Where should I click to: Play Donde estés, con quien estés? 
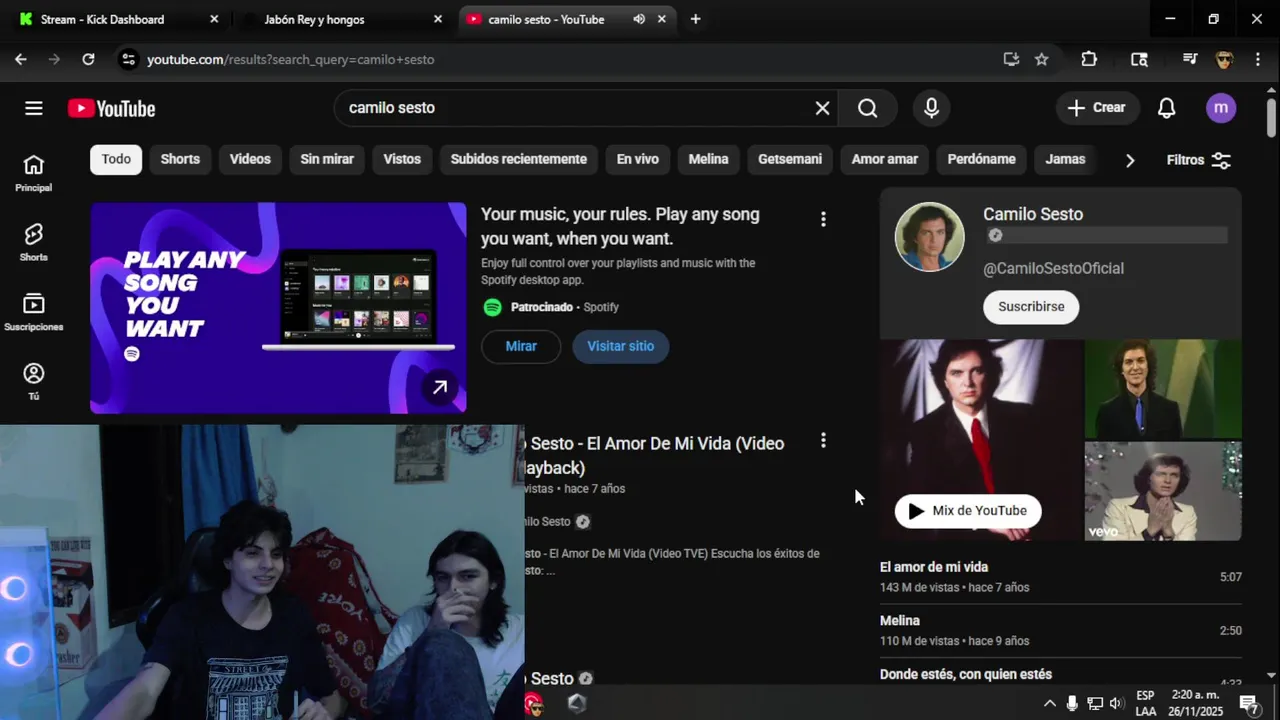pyautogui.click(x=1061, y=674)
